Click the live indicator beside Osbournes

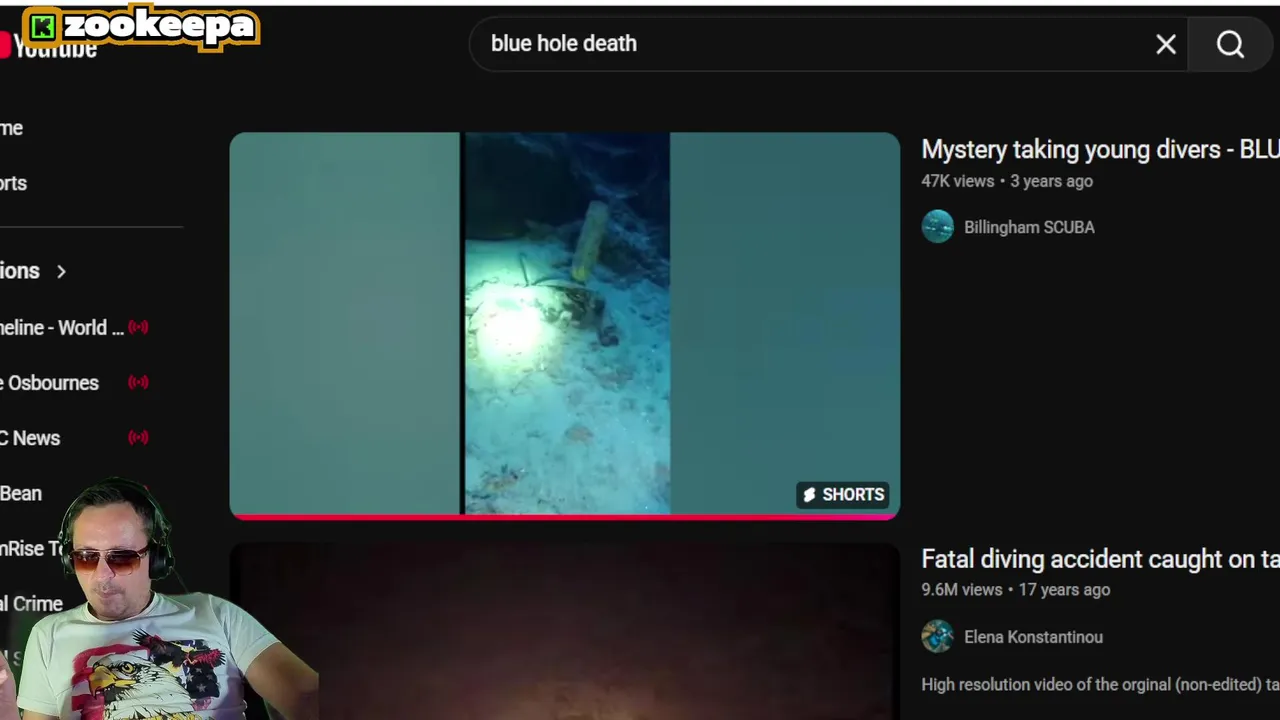pos(138,382)
